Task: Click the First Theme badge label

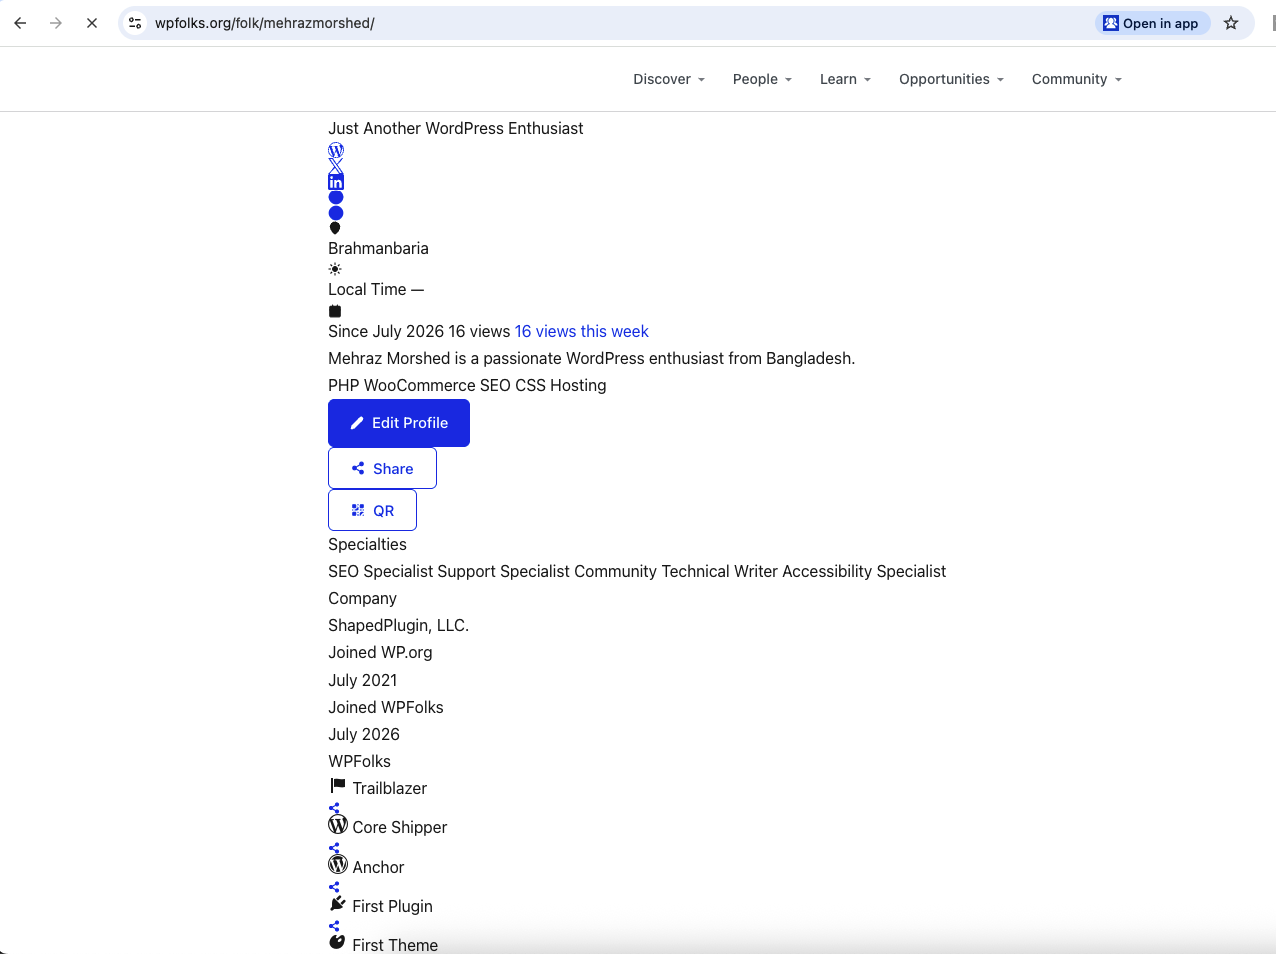Action: [x=395, y=945]
